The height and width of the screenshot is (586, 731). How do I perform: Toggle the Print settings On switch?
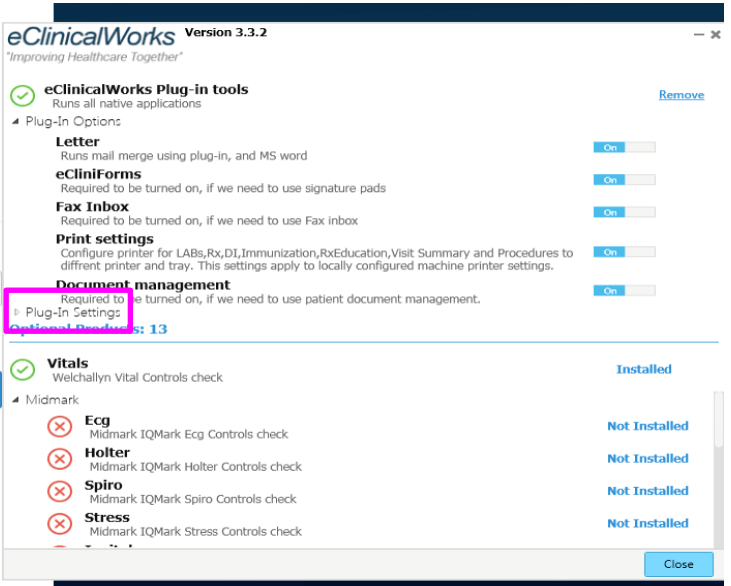pyautogui.click(x=624, y=252)
